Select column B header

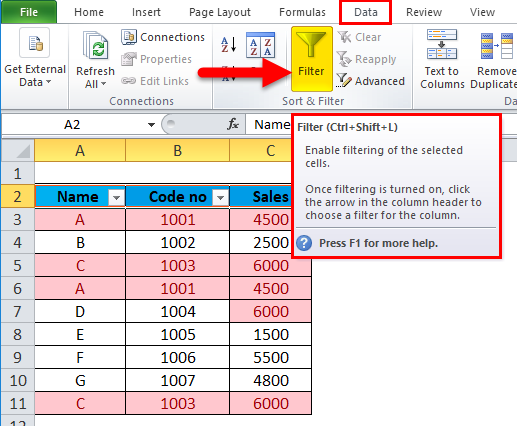177,151
